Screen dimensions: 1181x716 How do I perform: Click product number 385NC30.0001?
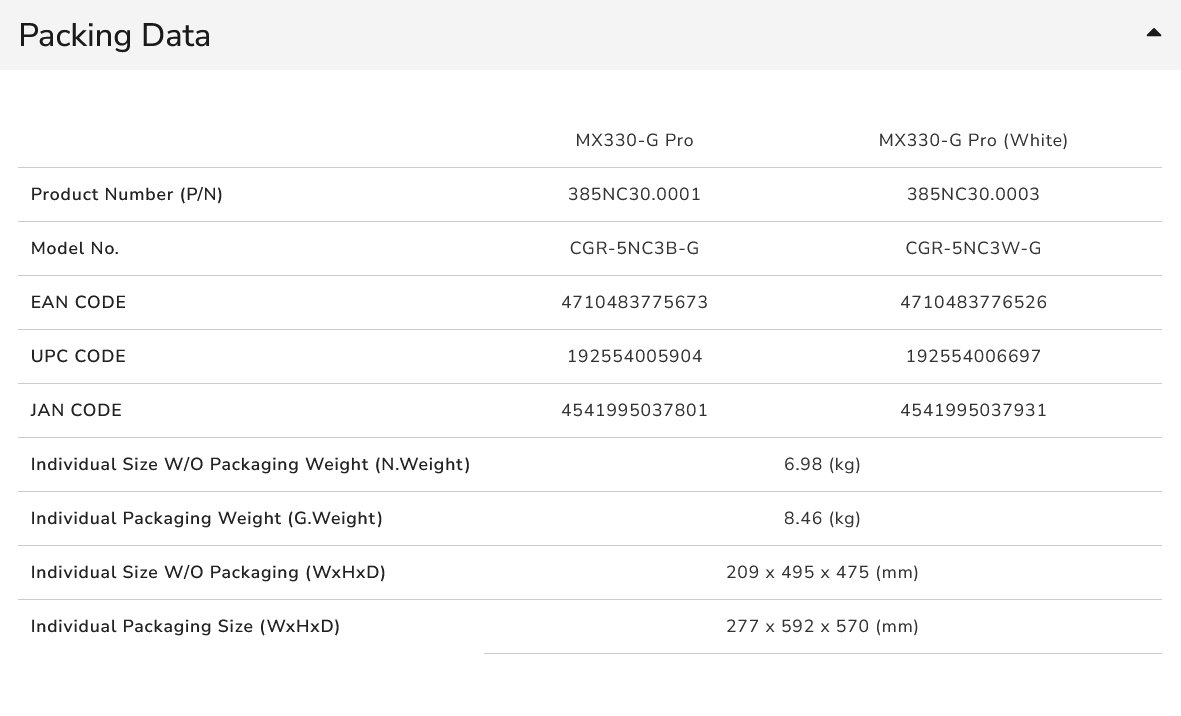point(634,195)
